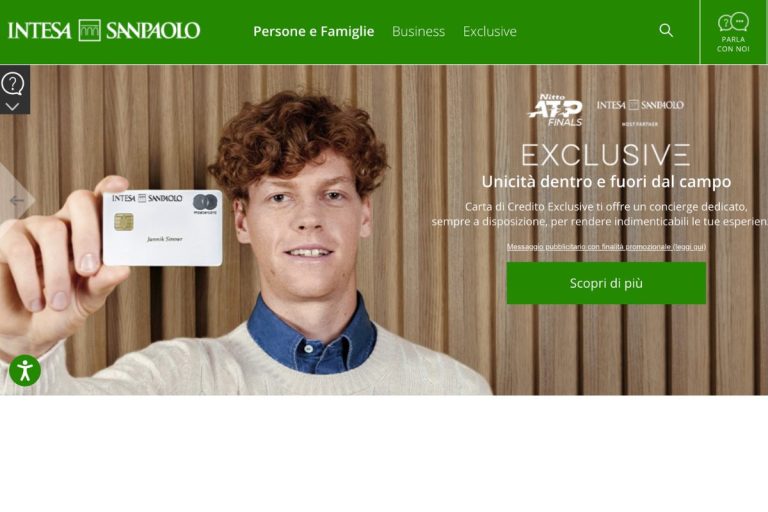Expand the help panel chevron
The image size is (768, 512).
tap(13, 106)
